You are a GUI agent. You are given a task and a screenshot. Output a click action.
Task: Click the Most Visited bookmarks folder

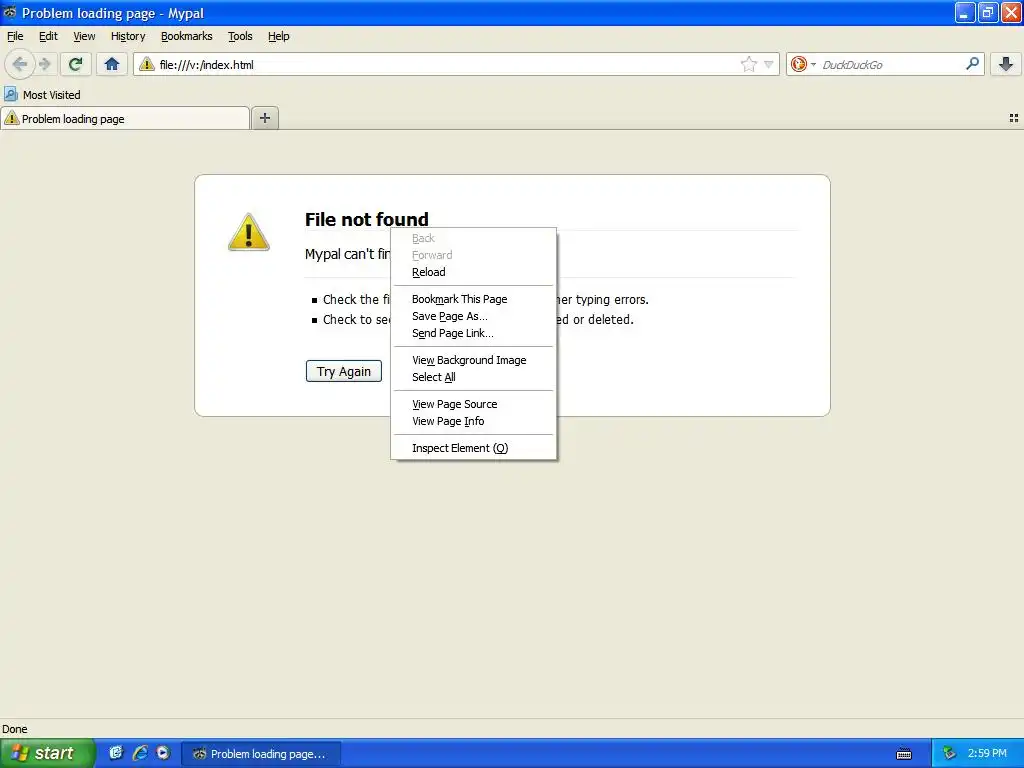pos(42,95)
